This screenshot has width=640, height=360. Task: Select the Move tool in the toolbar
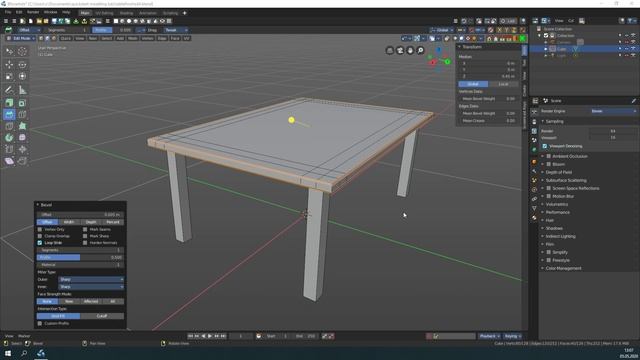coord(9,64)
